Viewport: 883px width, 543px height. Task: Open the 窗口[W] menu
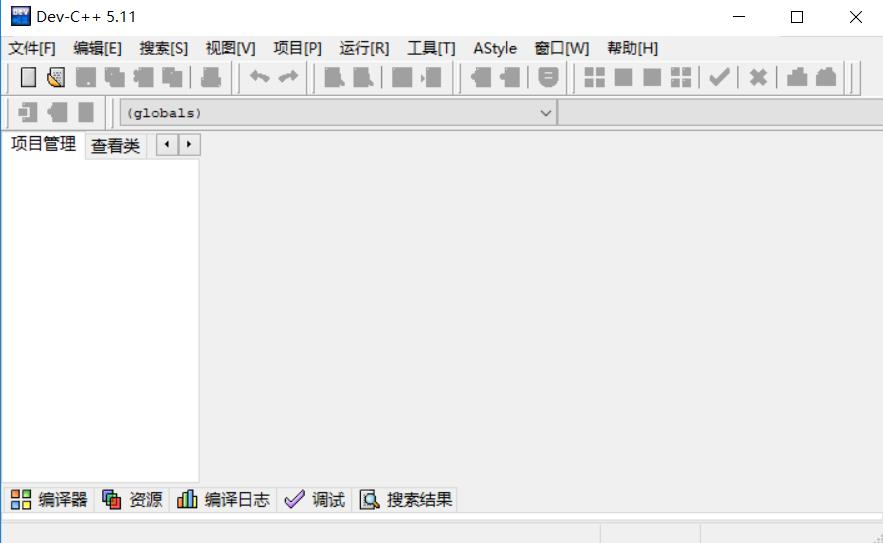(x=561, y=48)
